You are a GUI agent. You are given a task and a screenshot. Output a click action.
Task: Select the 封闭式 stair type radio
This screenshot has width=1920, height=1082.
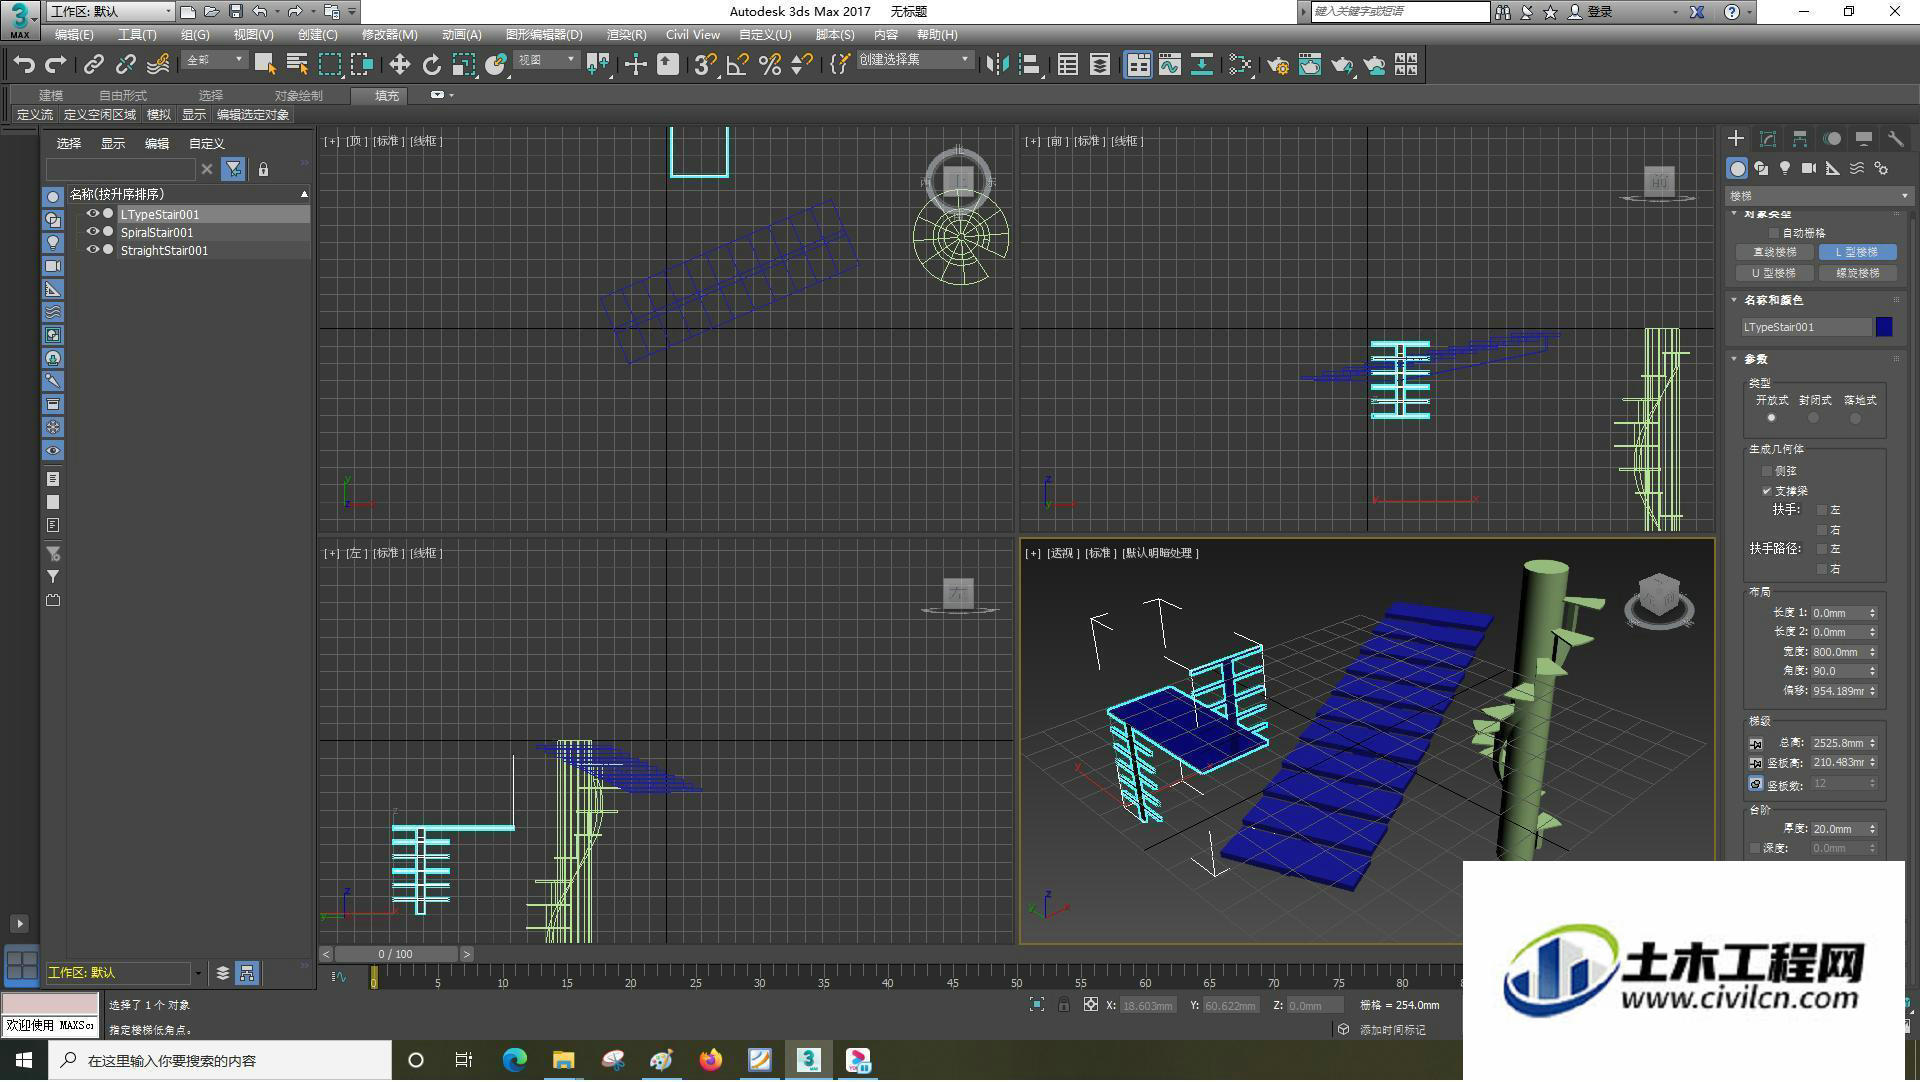click(1814, 418)
